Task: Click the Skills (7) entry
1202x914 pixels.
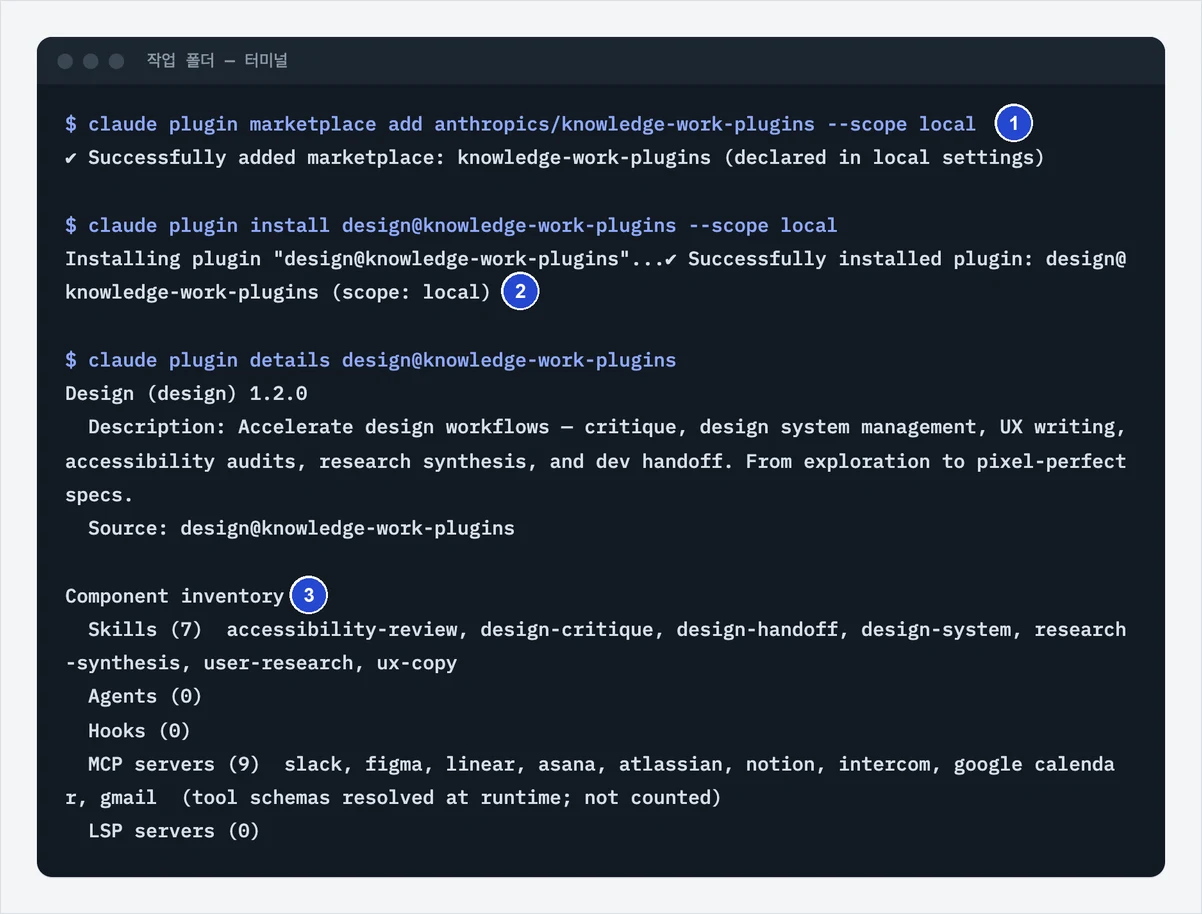Action: (145, 630)
